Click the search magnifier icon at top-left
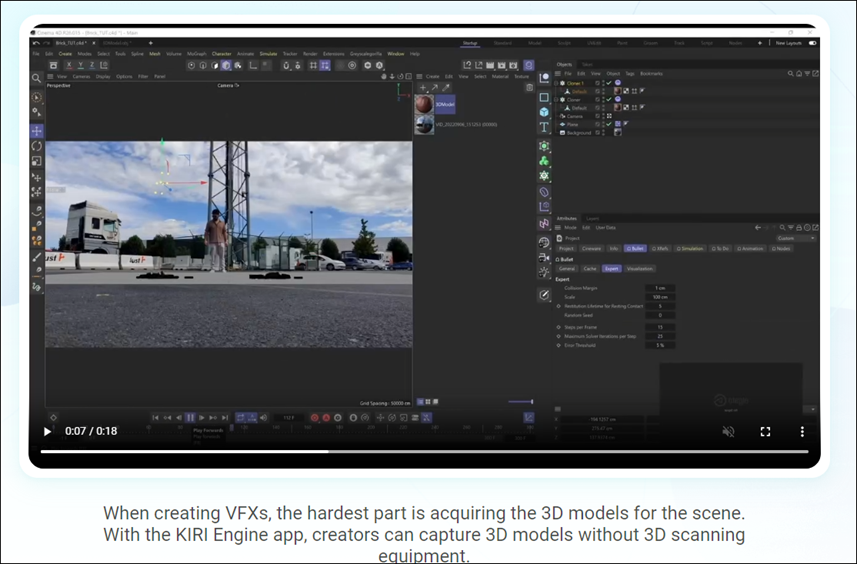The width and height of the screenshot is (857, 564). (36, 78)
